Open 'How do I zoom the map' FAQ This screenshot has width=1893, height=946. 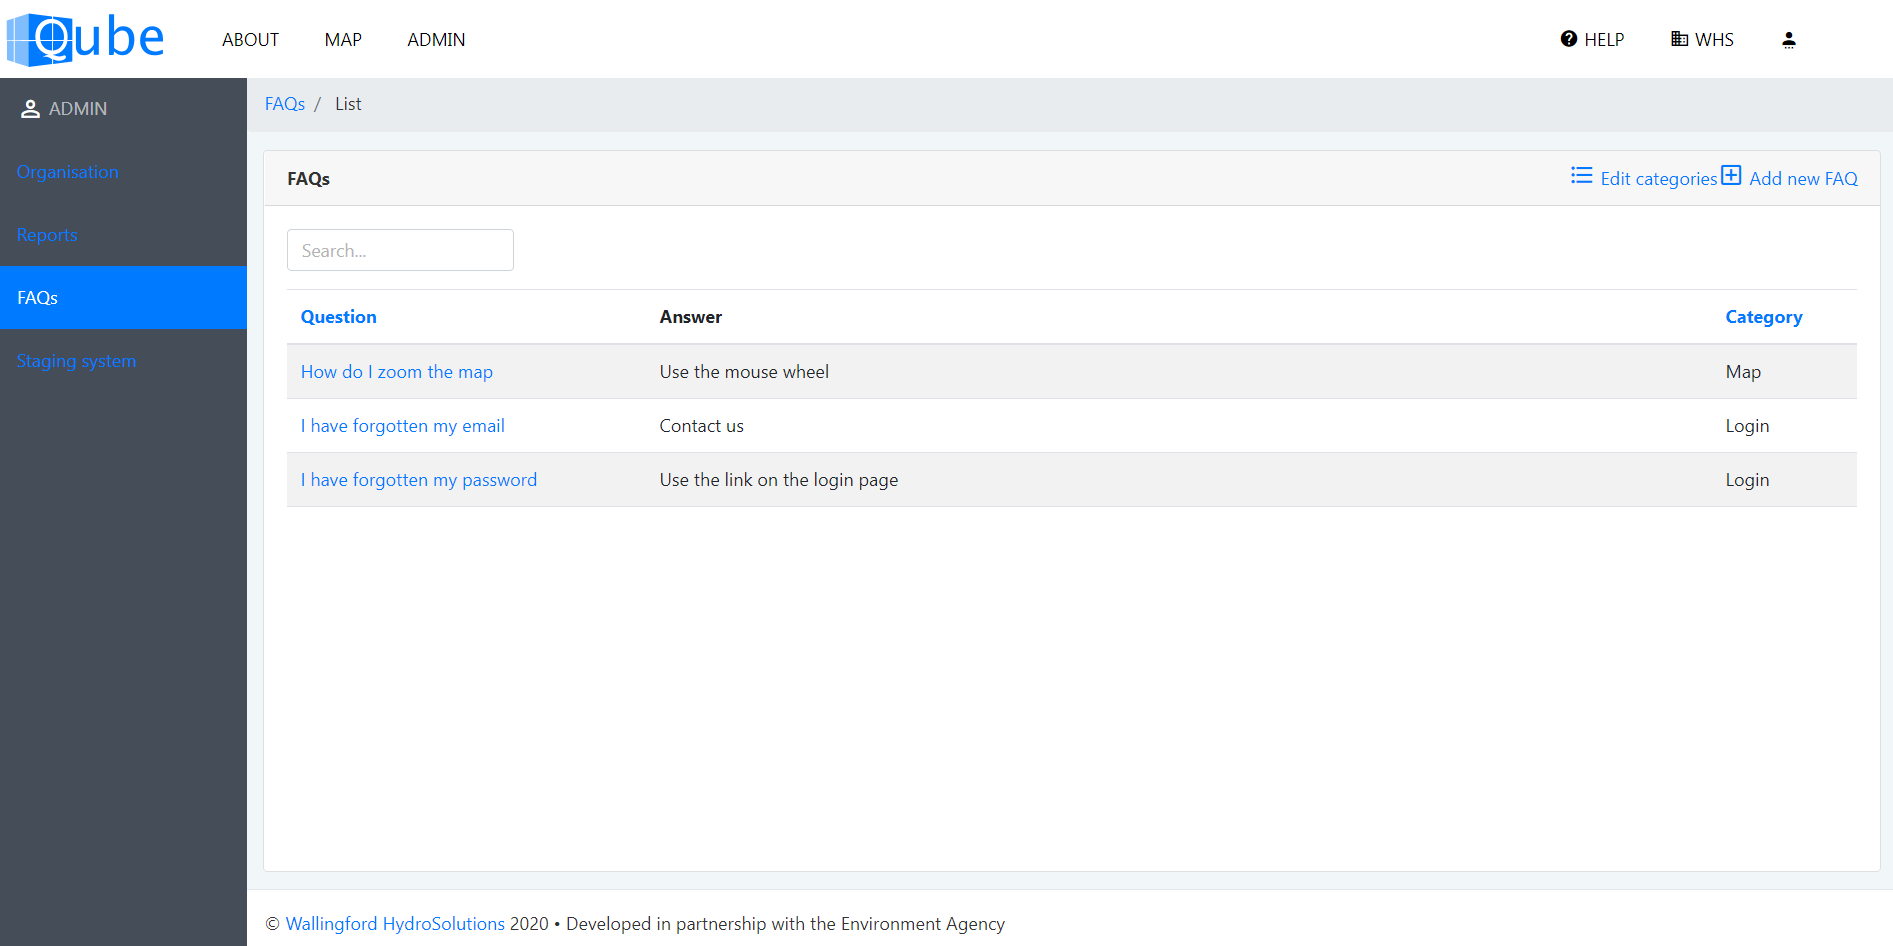coord(396,372)
